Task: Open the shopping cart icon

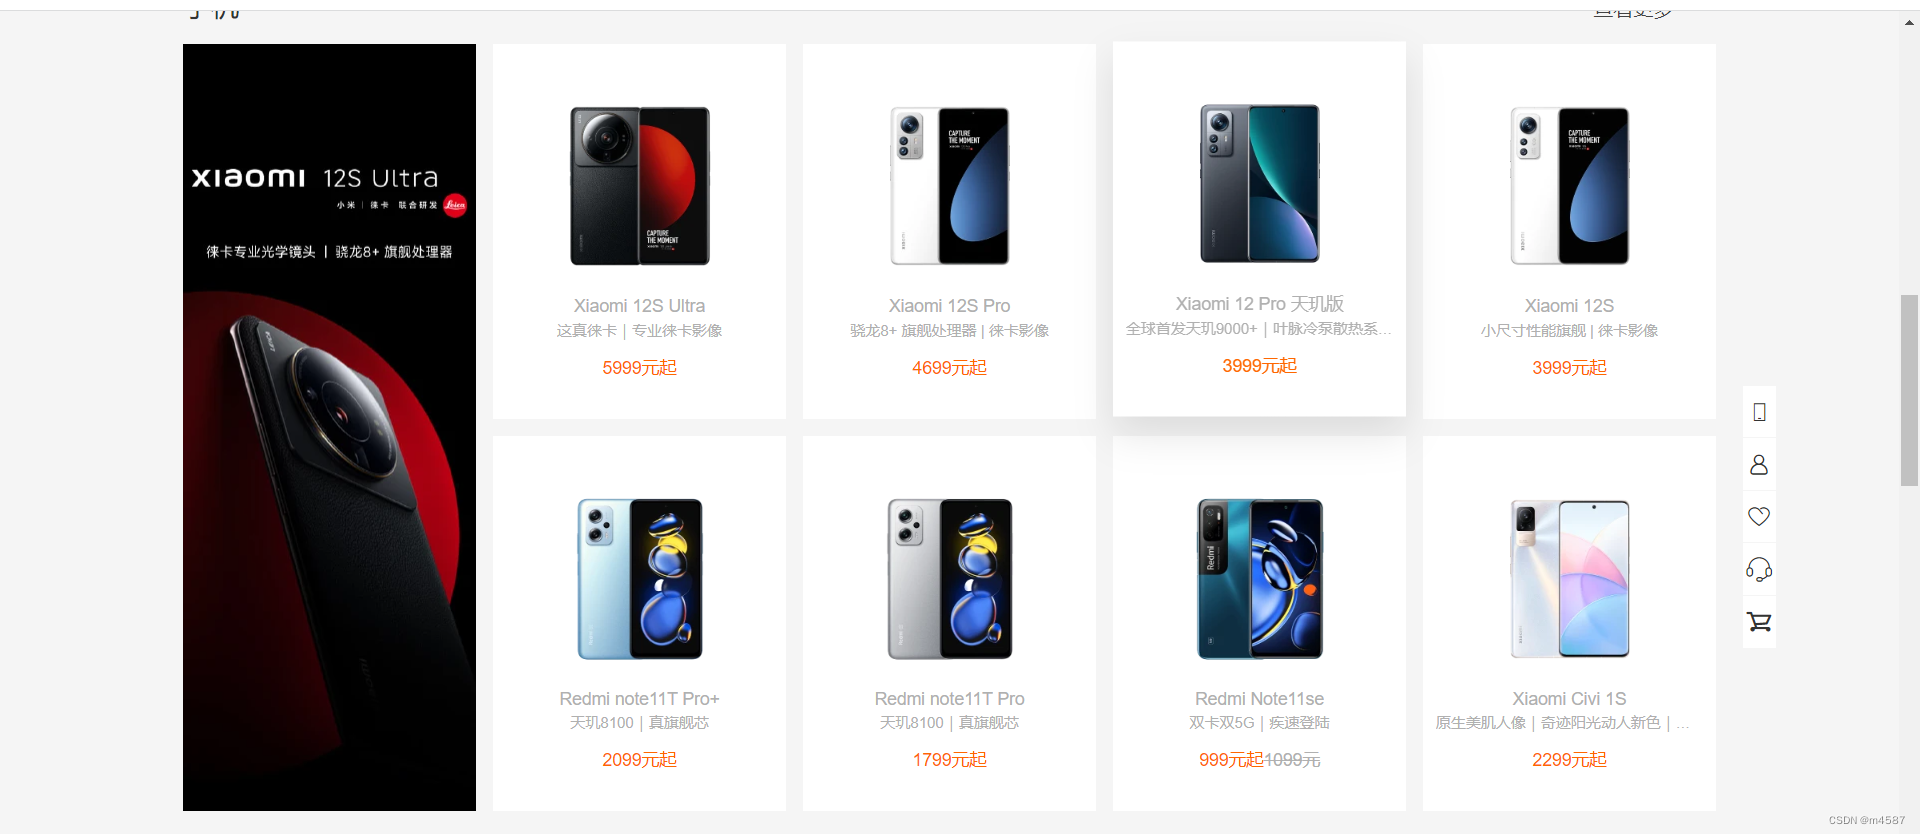Action: [x=1759, y=622]
